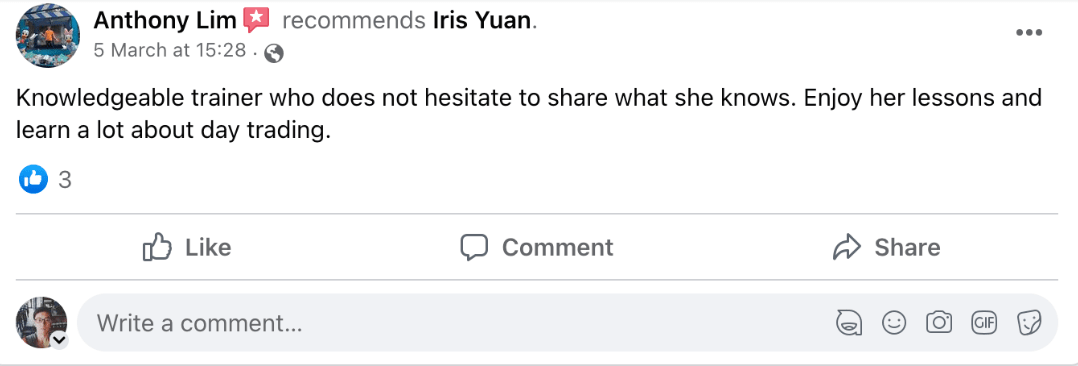1078x366 pixels.
Task: Open the Iris Yuan page link
Action: [482, 21]
